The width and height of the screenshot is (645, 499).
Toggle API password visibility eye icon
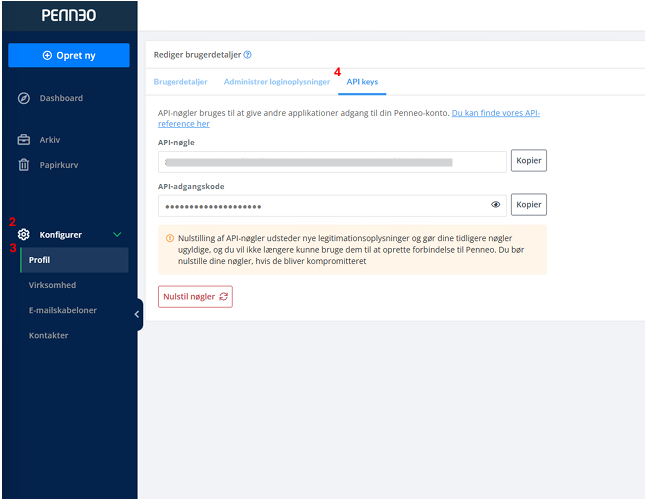click(495, 205)
